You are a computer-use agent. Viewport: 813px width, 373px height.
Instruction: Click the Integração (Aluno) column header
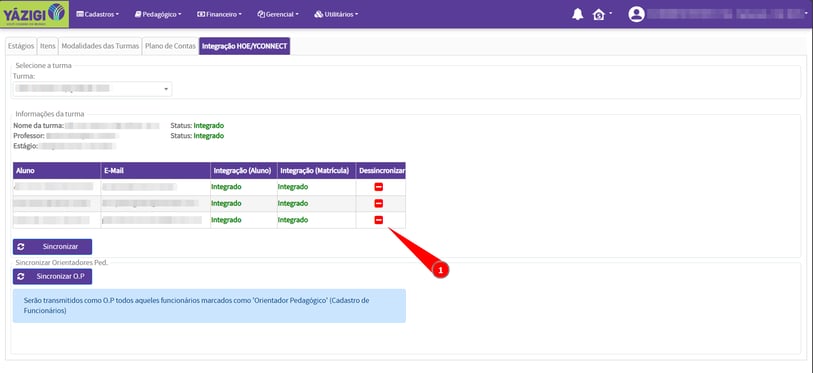[244, 170]
